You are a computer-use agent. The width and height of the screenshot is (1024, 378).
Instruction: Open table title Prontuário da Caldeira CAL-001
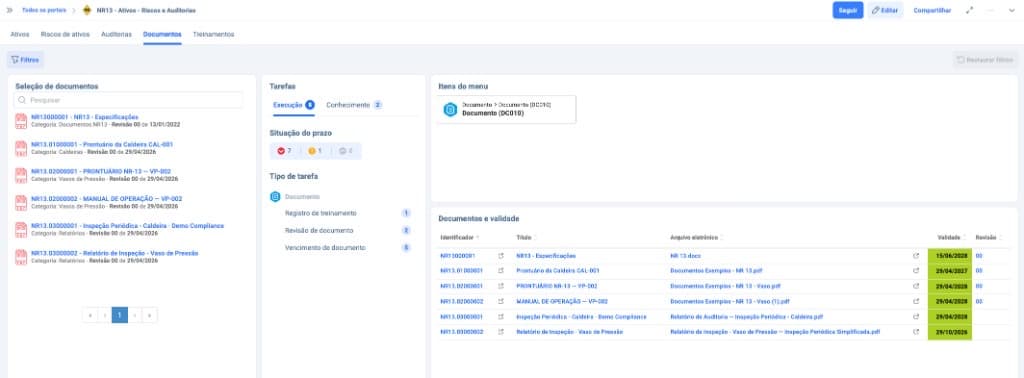point(558,270)
